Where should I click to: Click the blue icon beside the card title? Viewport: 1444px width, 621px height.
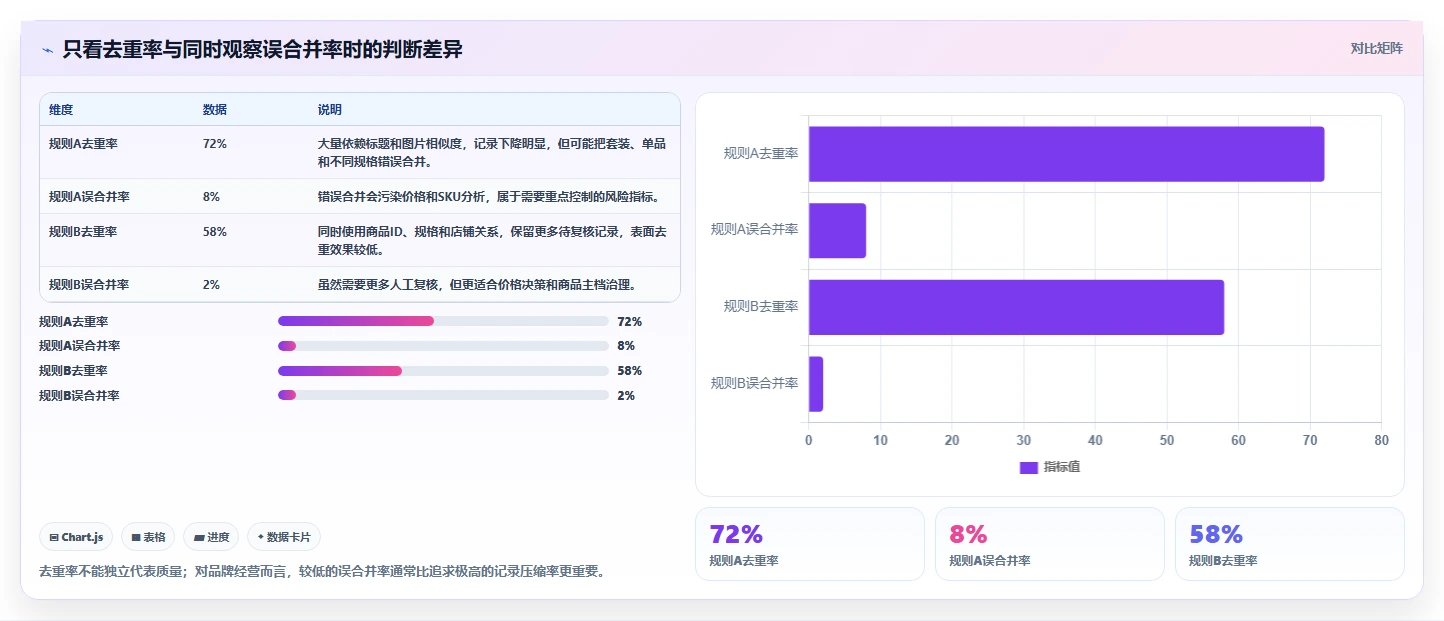point(47,50)
